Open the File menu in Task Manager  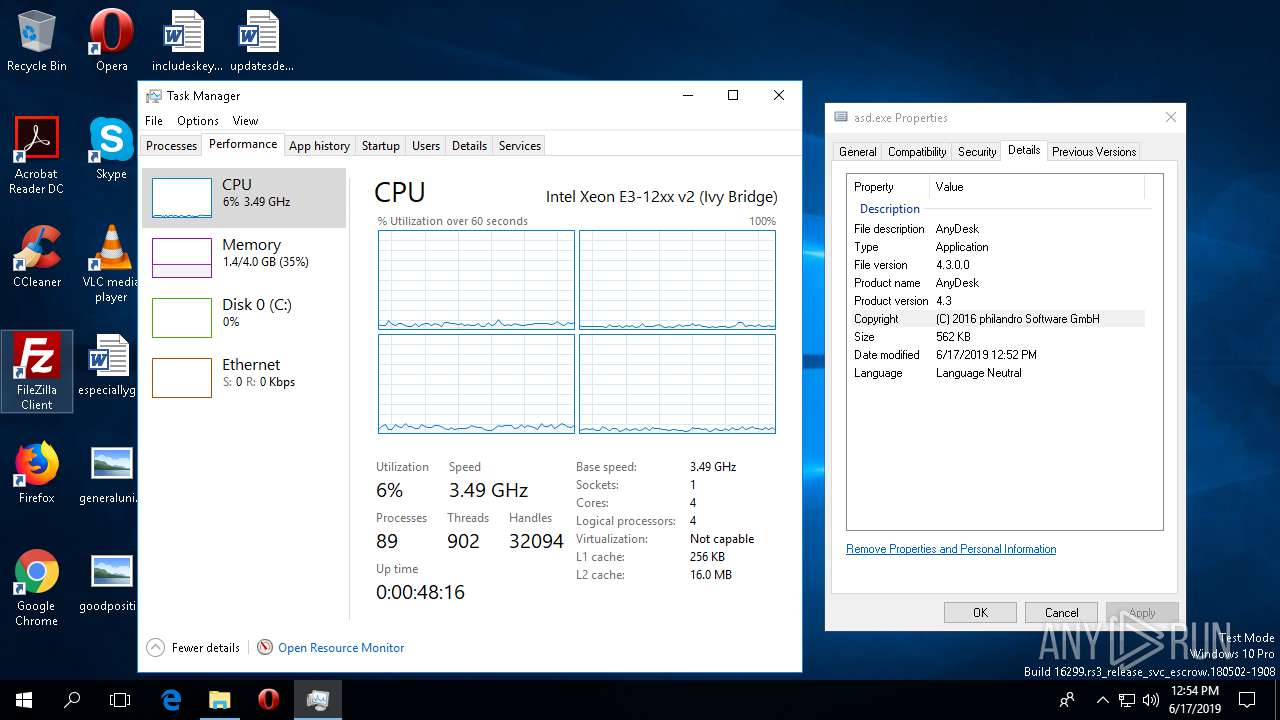[x=154, y=121]
